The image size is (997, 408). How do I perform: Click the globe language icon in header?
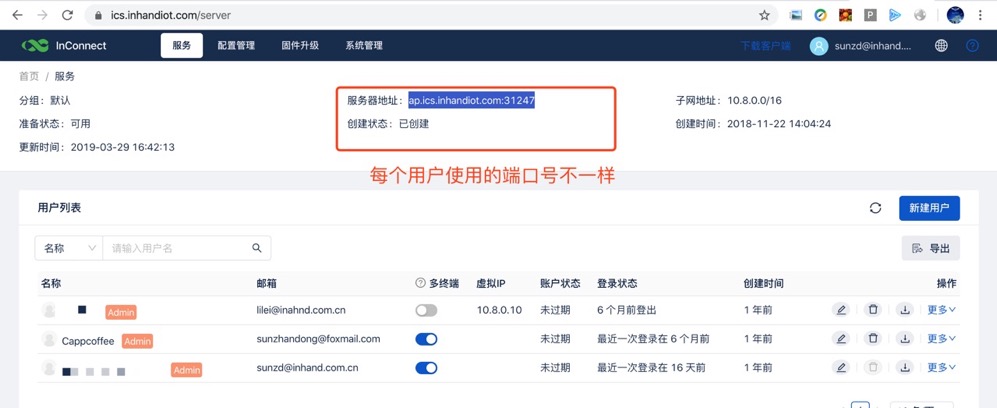coord(941,46)
